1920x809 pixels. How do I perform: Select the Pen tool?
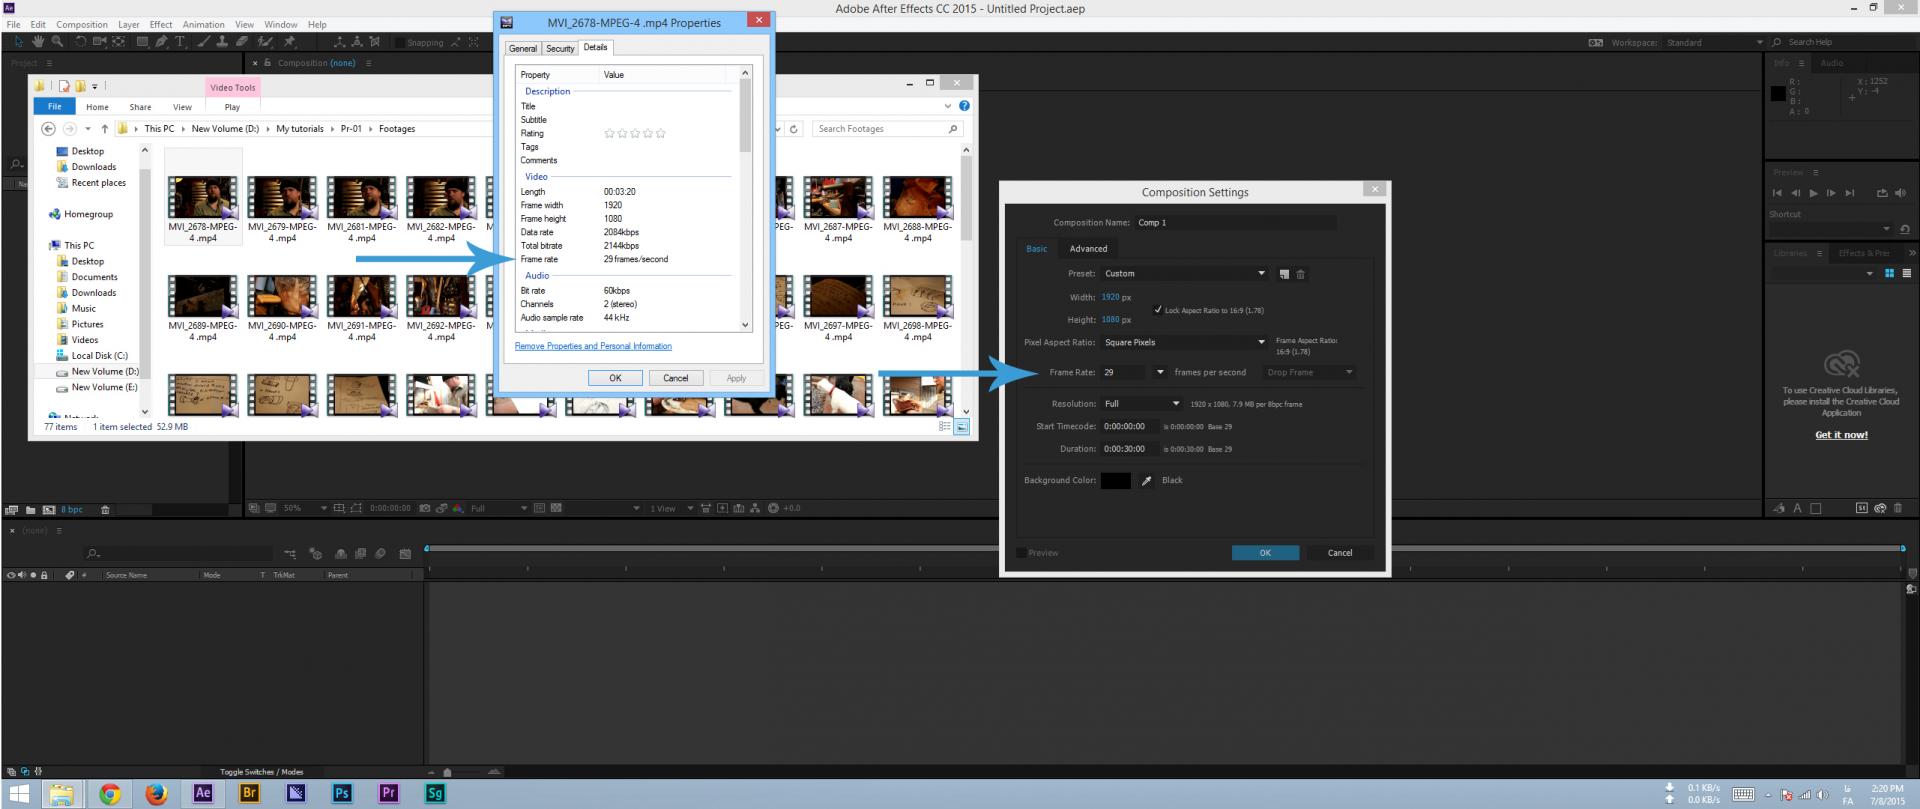pos(161,42)
